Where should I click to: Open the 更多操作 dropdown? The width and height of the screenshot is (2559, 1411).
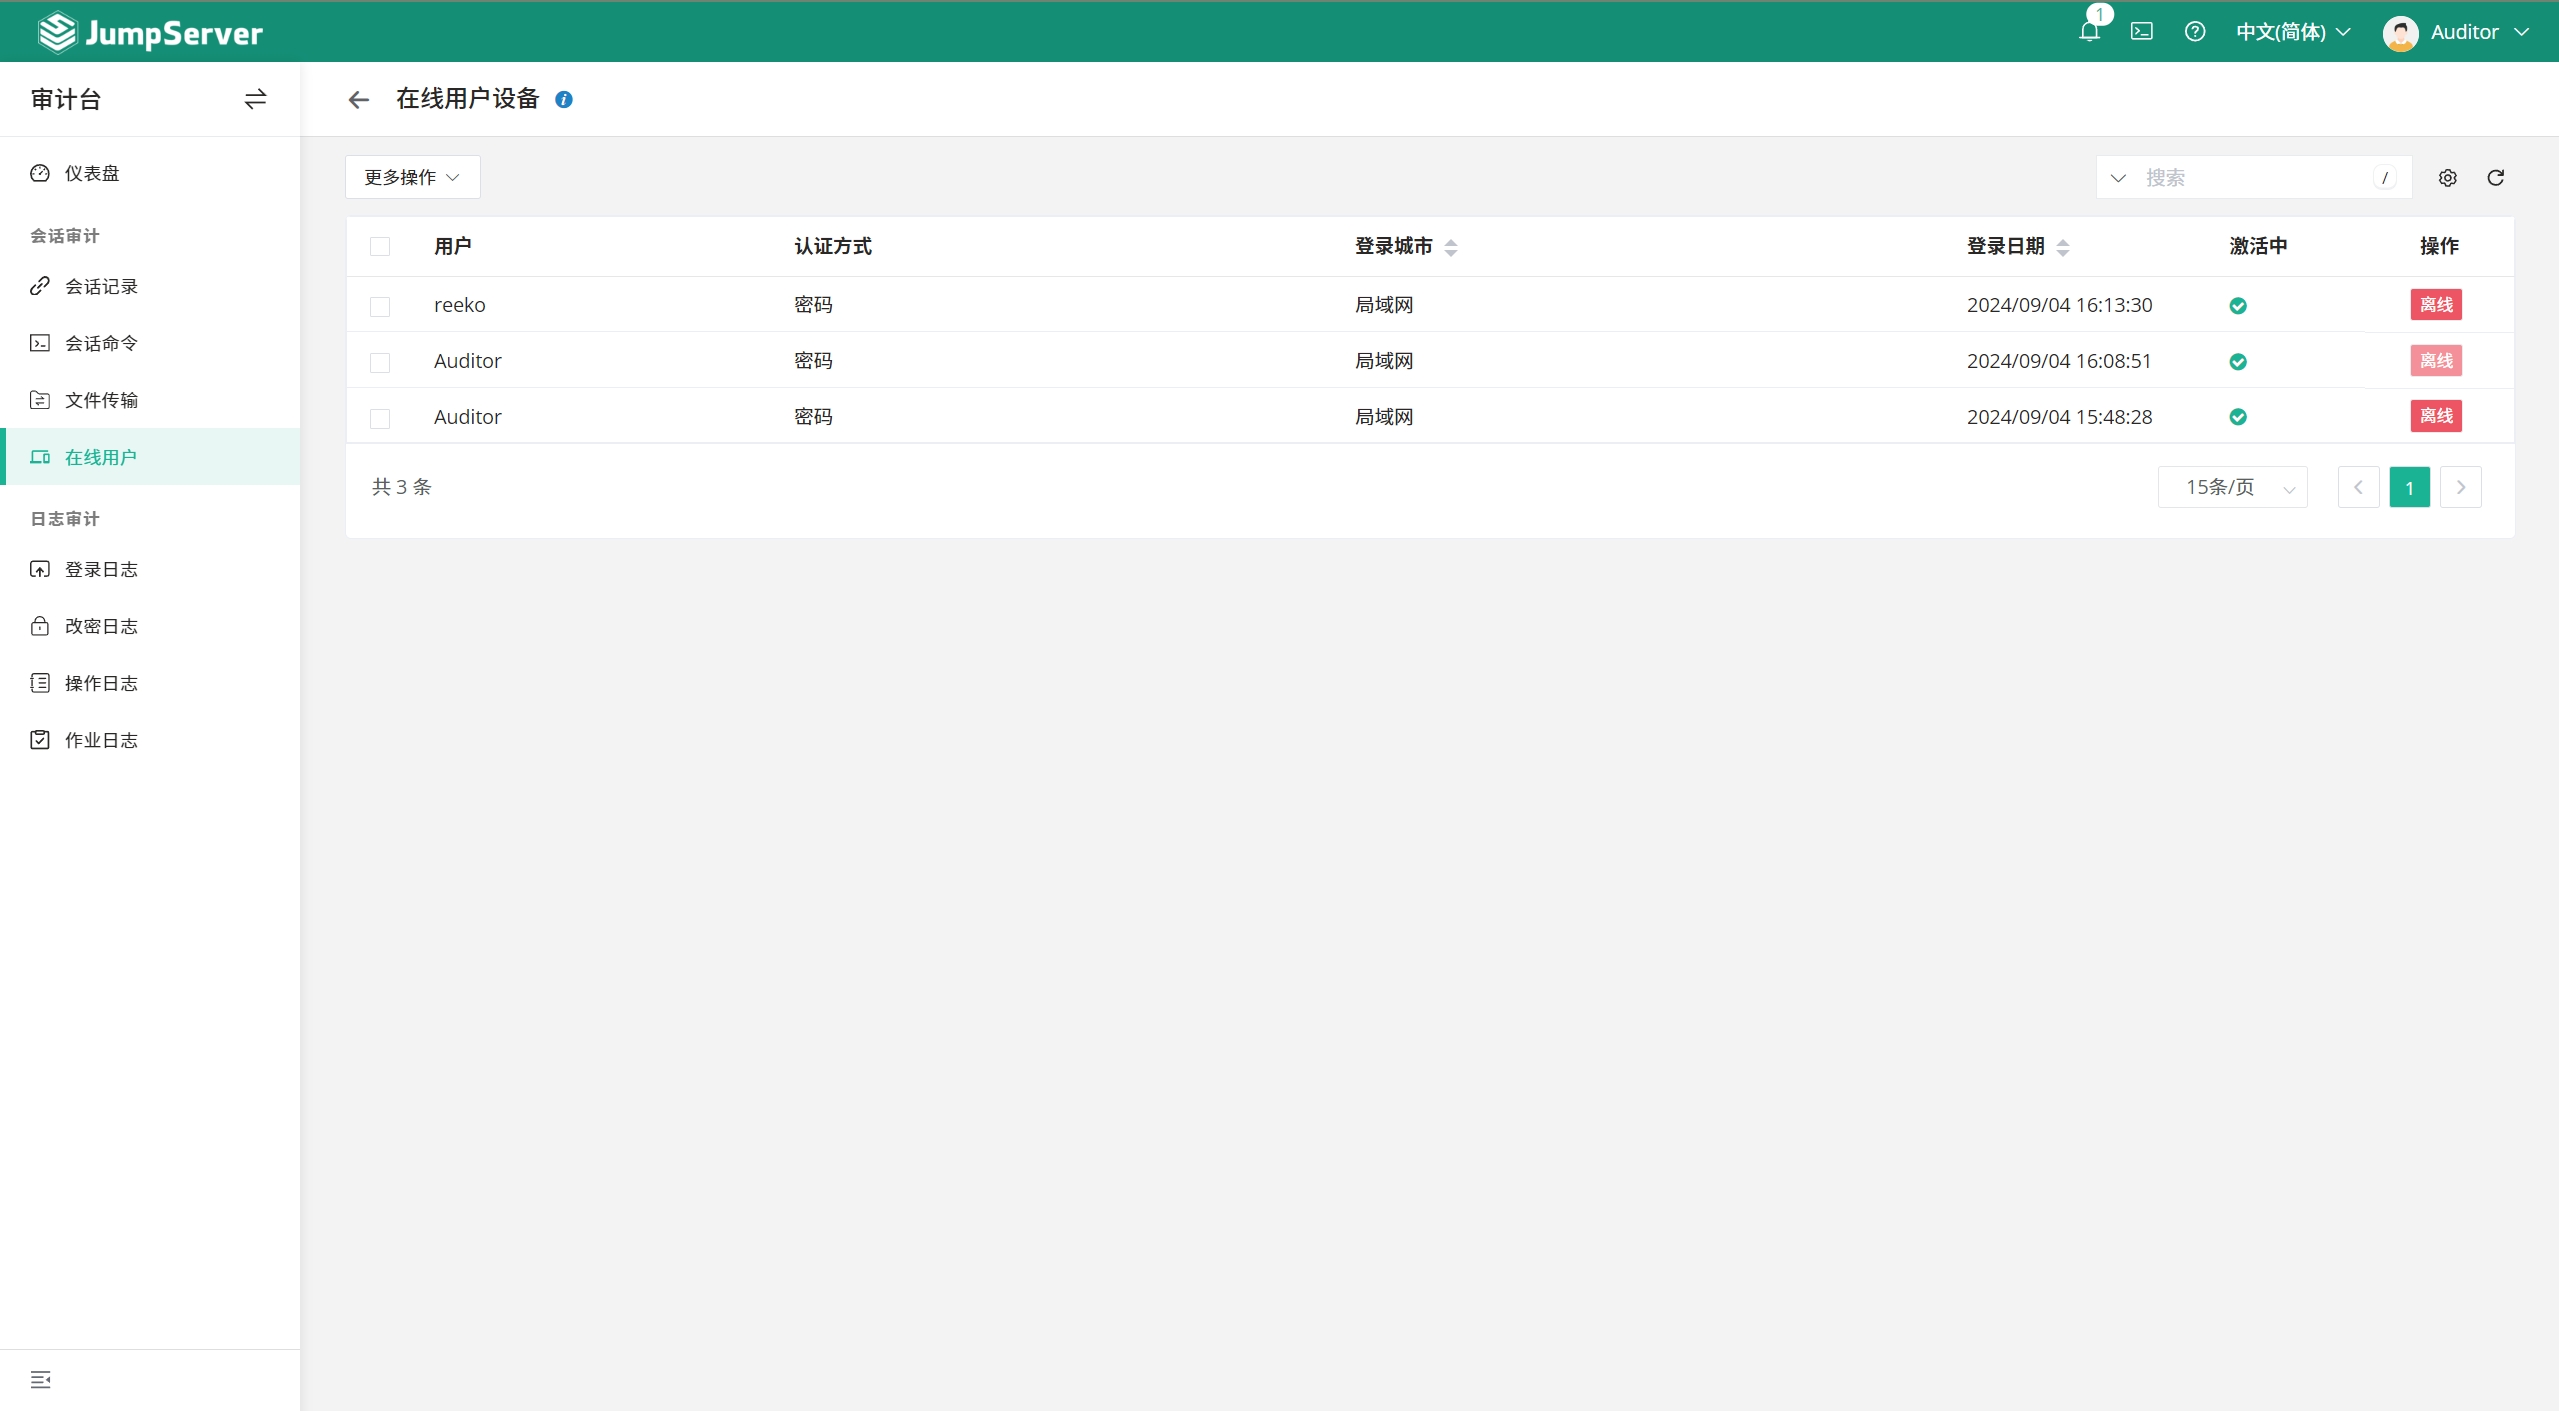[x=412, y=177]
